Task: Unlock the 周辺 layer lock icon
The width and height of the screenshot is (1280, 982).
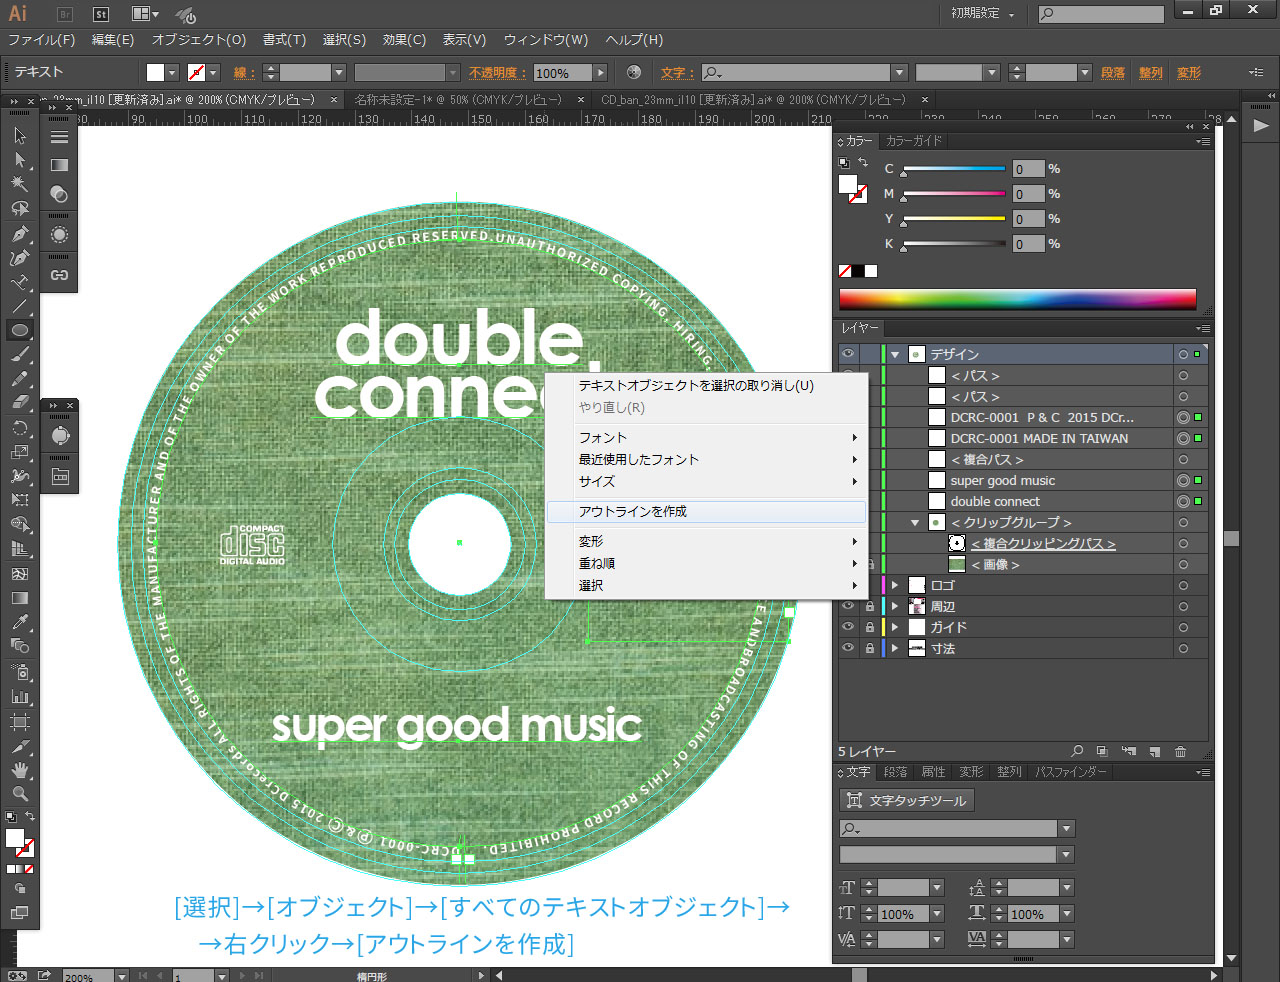Action: 870,606
